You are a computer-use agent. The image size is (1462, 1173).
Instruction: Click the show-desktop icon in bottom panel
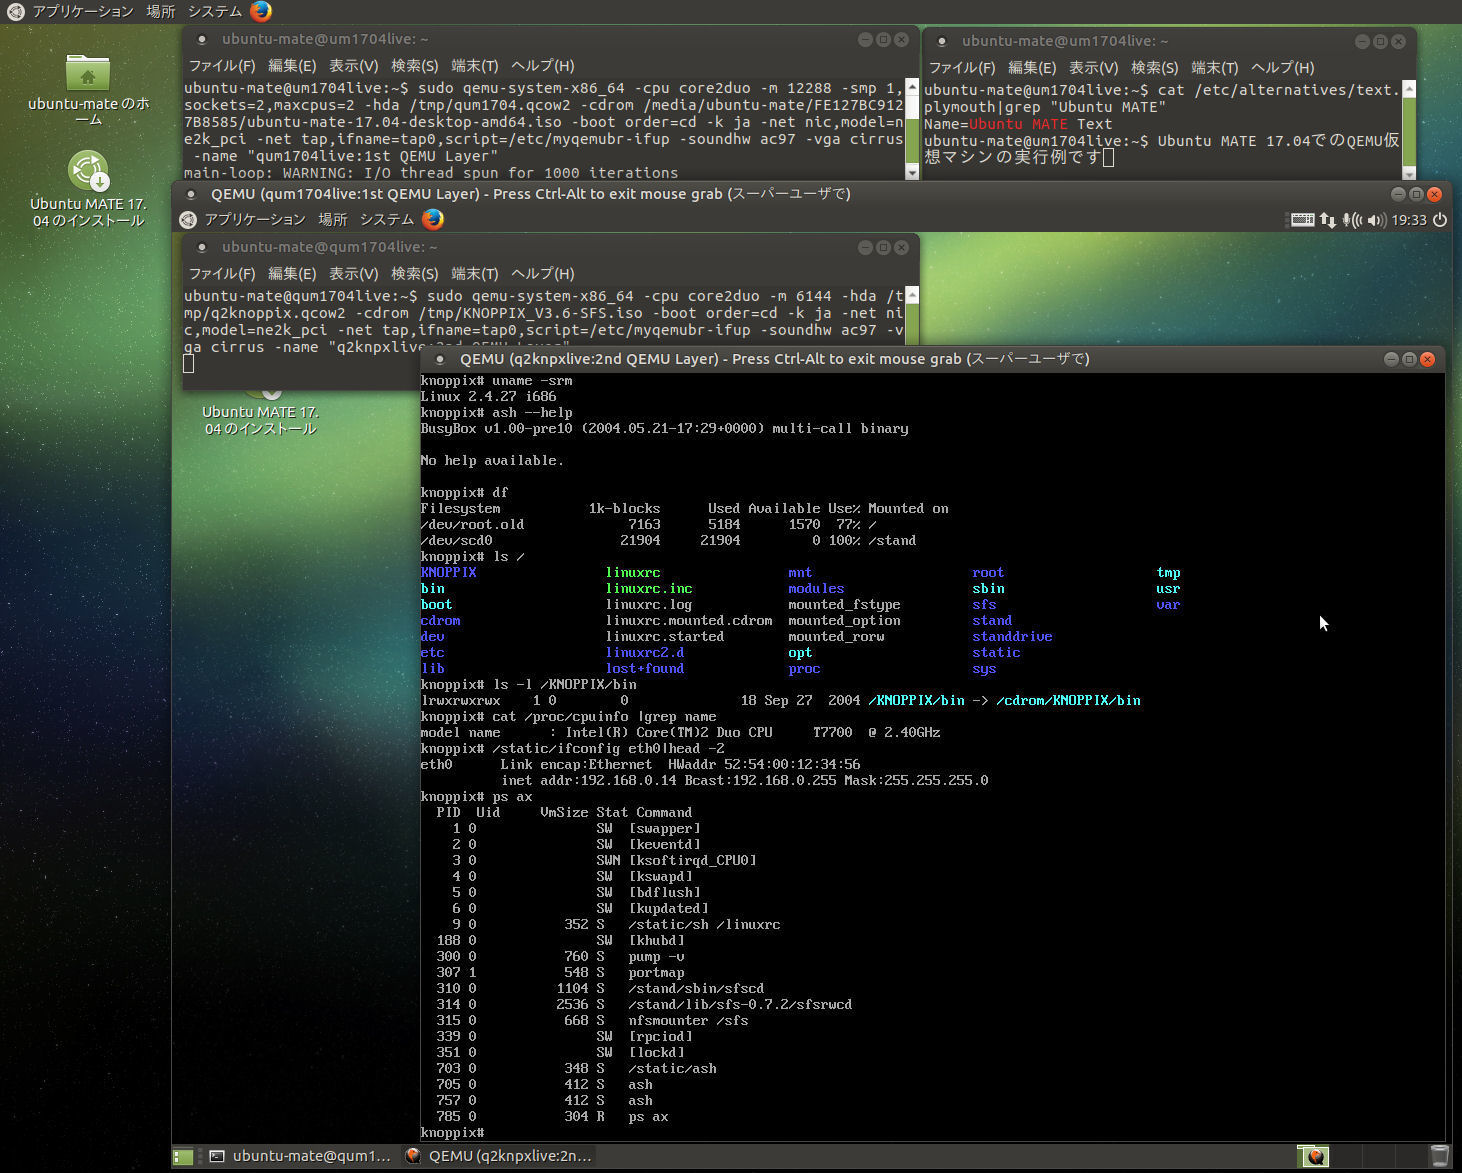183,1157
